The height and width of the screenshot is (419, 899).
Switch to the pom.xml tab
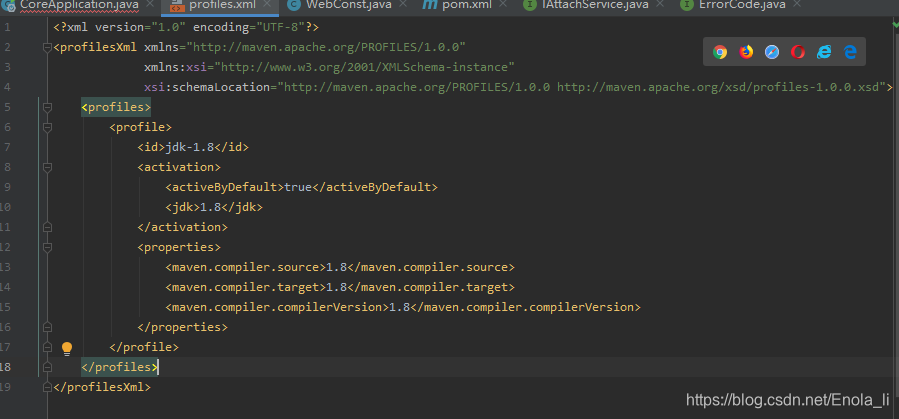[x=467, y=5]
